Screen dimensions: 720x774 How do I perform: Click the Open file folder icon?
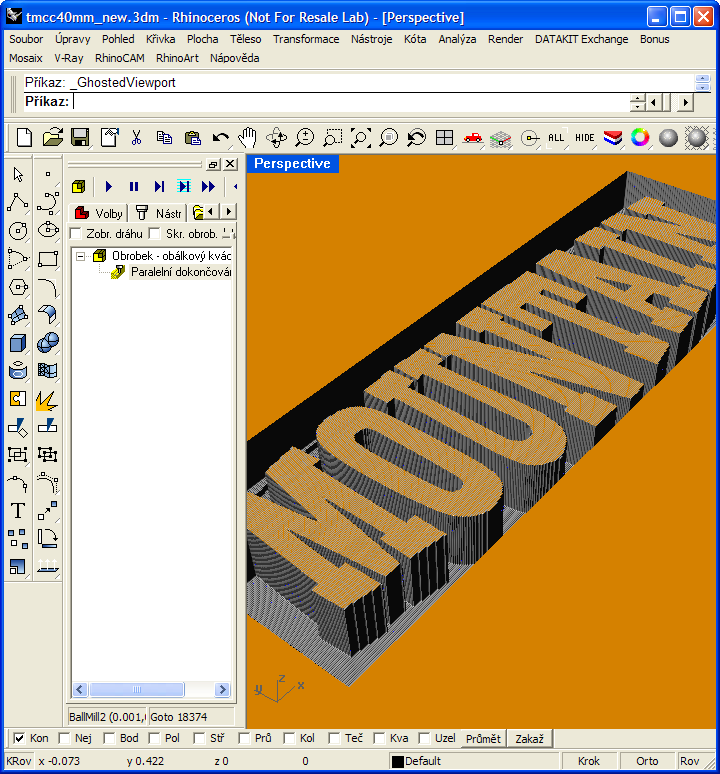click(x=52, y=138)
